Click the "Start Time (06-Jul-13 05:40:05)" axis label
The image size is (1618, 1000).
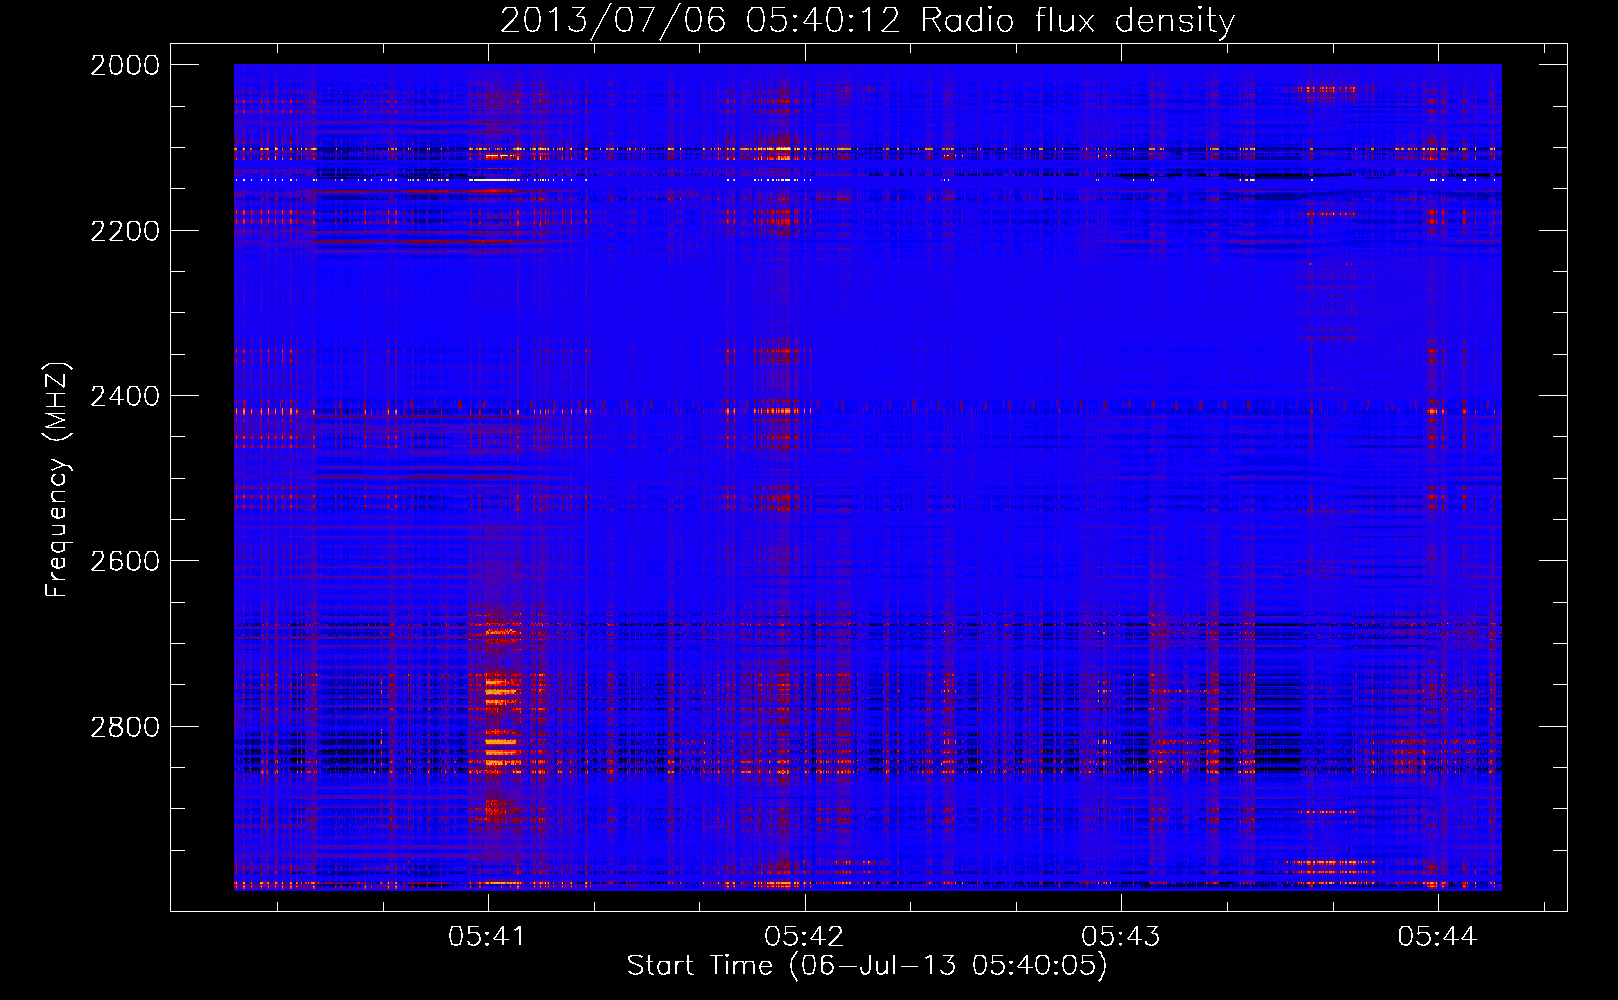pyautogui.click(x=867, y=966)
